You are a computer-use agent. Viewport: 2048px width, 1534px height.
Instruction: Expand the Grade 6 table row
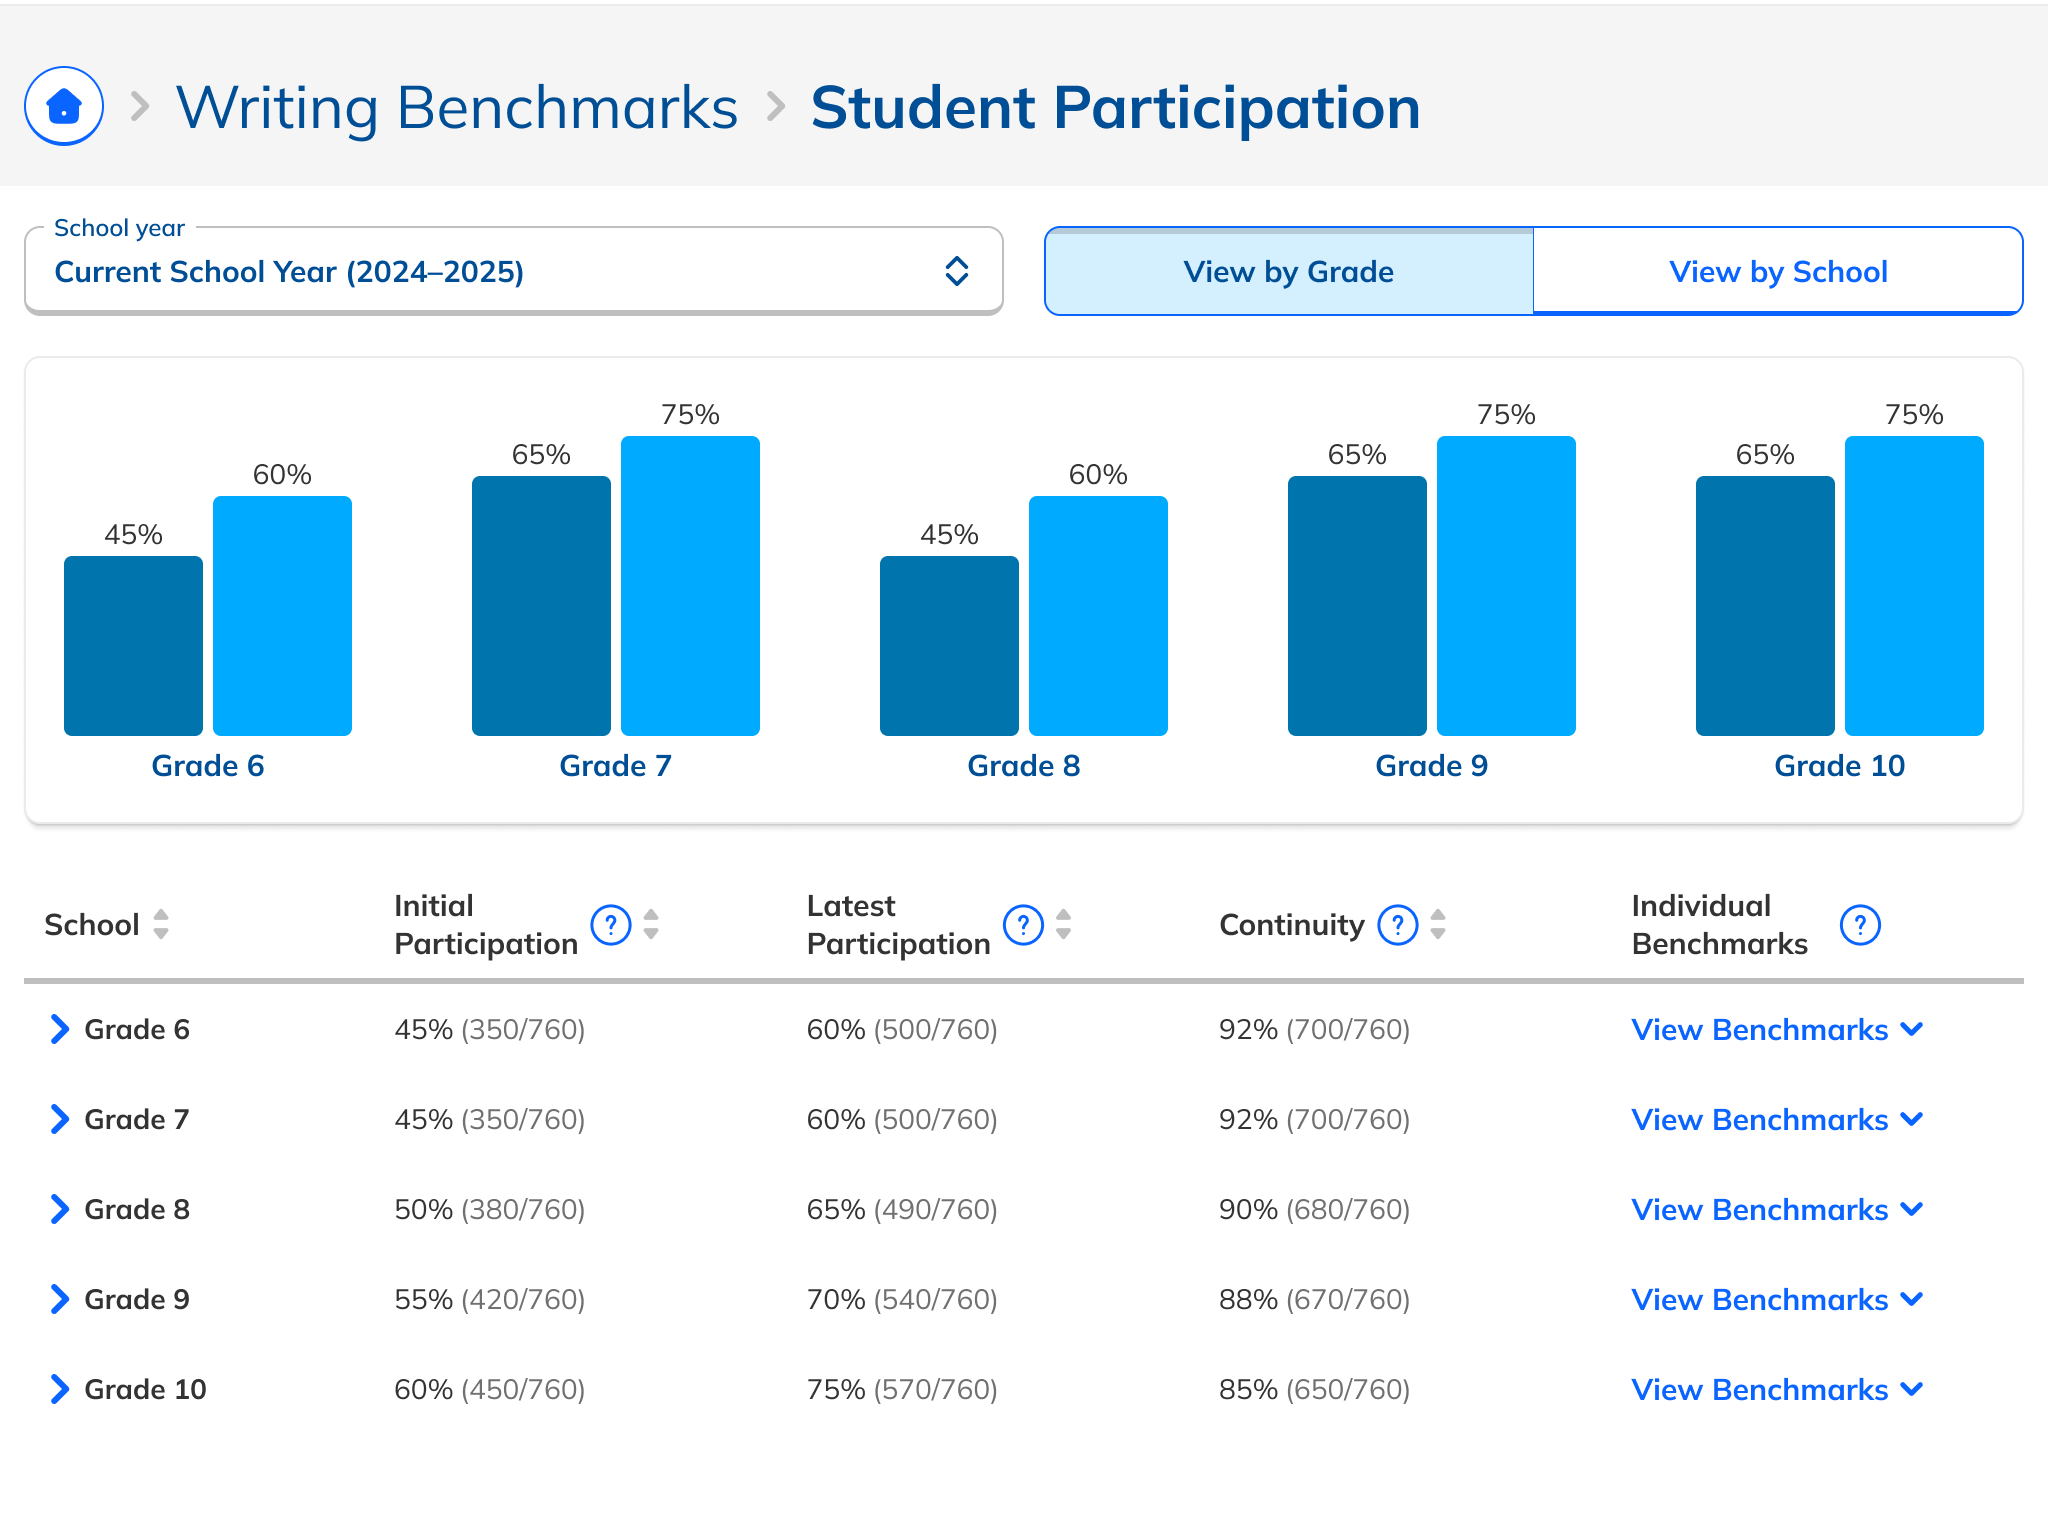(x=60, y=1029)
